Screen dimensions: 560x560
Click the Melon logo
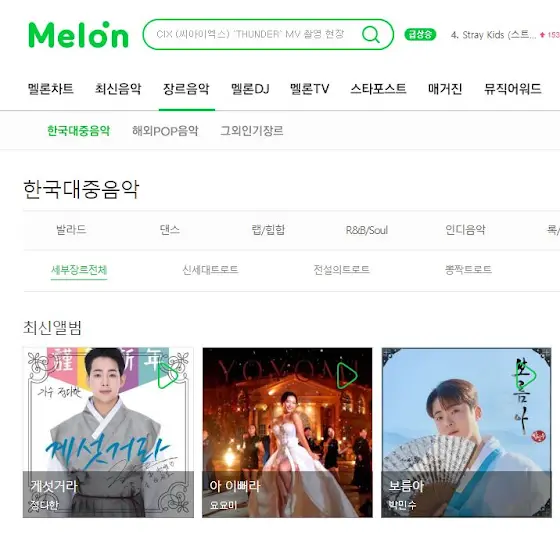pyautogui.click(x=78, y=35)
